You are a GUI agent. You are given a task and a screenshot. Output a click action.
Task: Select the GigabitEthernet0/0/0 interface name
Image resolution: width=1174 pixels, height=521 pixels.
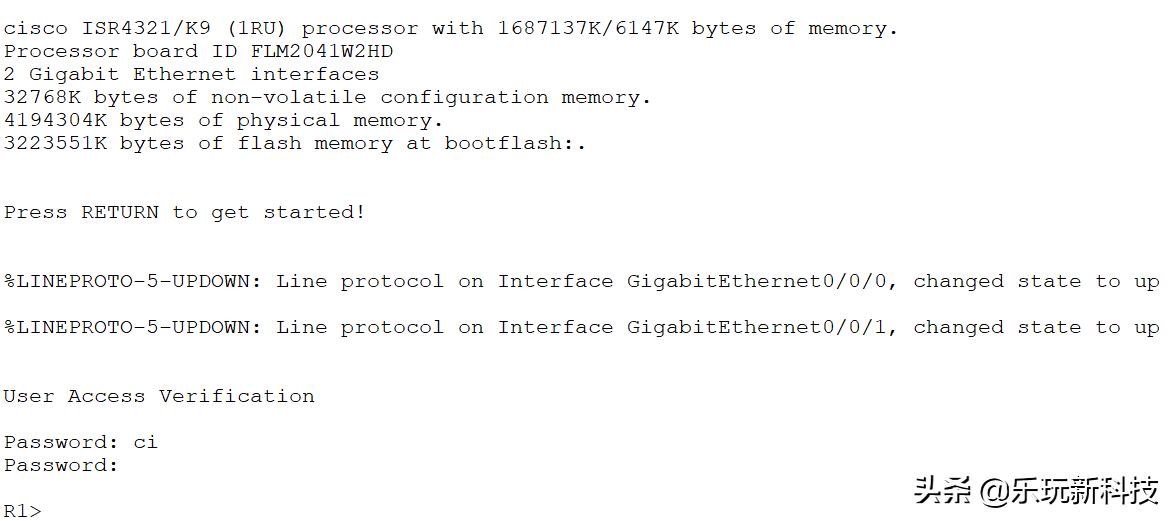pyautogui.click(x=755, y=282)
